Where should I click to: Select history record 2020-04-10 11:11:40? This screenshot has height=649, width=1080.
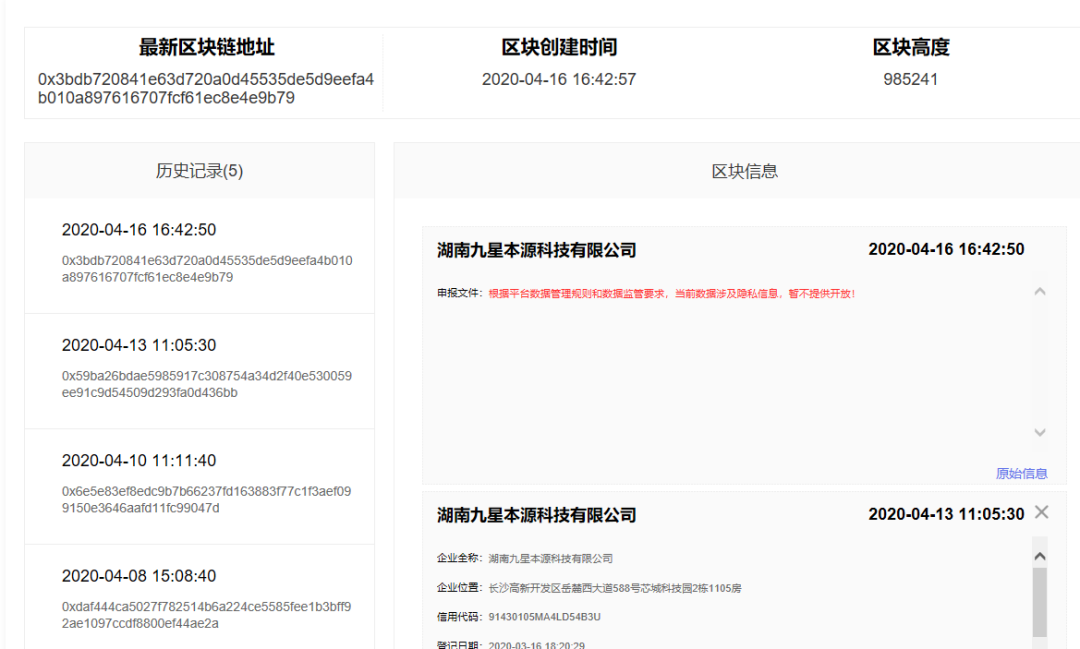coord(200,487)
